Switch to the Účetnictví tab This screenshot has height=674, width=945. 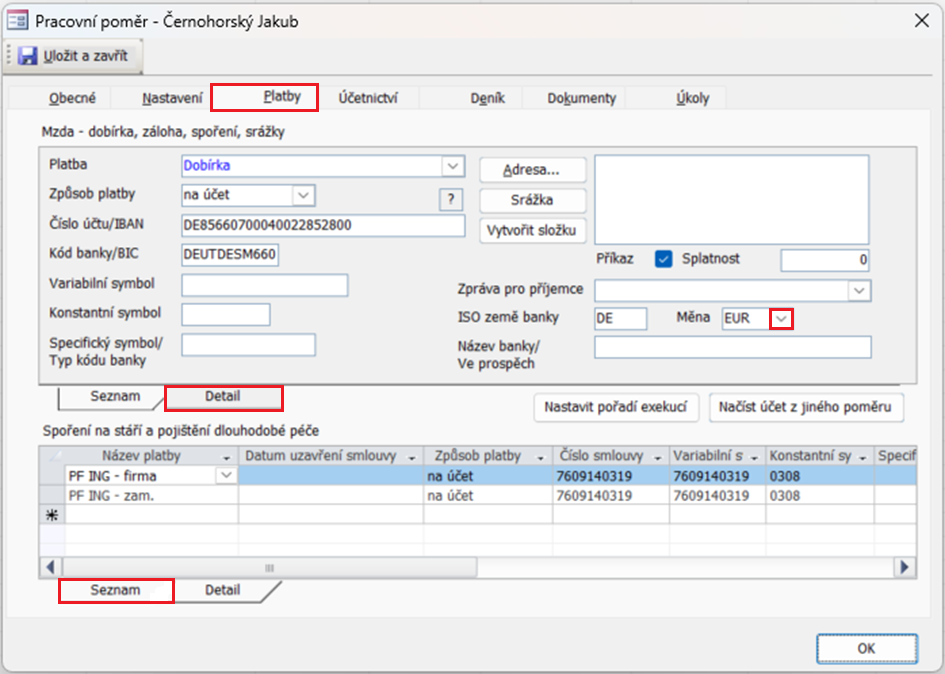[368, 98]
